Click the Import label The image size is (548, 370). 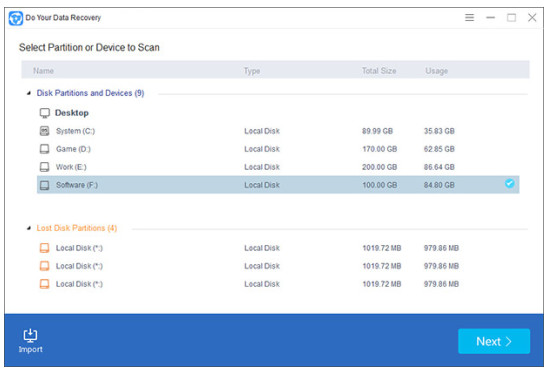(x=30, y=349)
